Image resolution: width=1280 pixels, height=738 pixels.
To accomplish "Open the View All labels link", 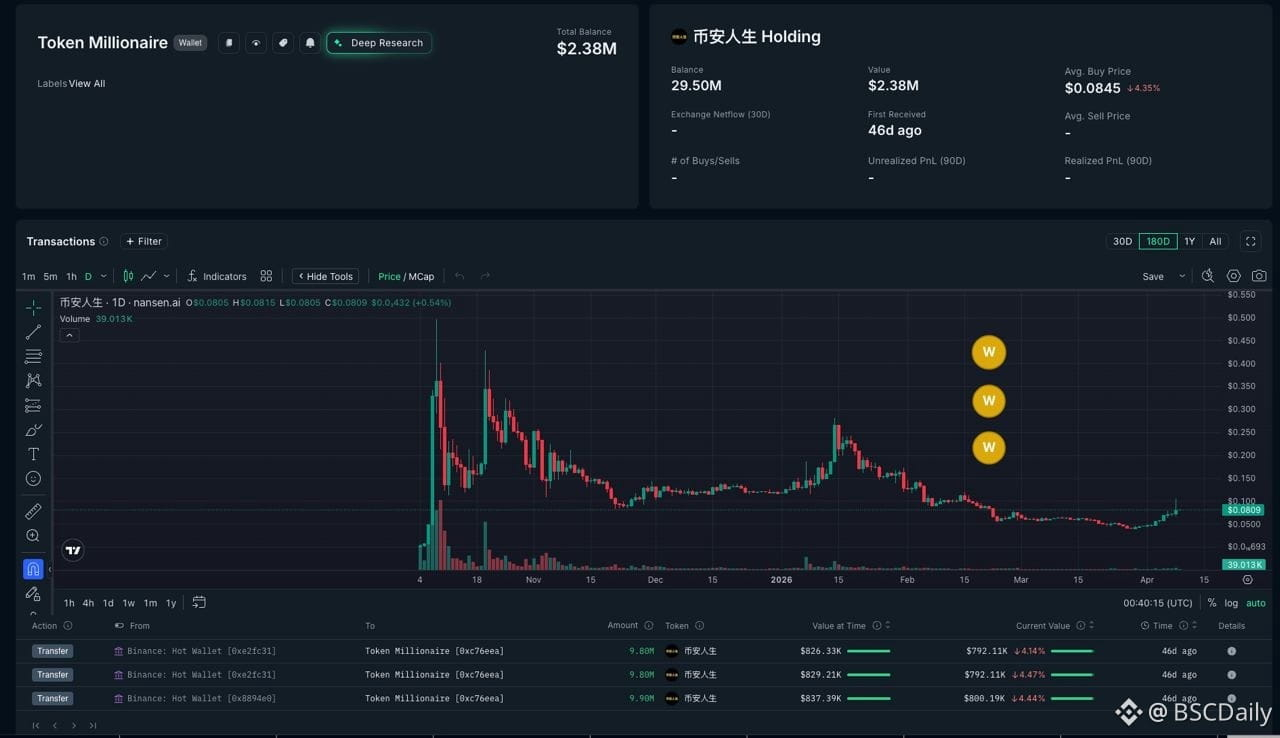I will pos(87,83).
